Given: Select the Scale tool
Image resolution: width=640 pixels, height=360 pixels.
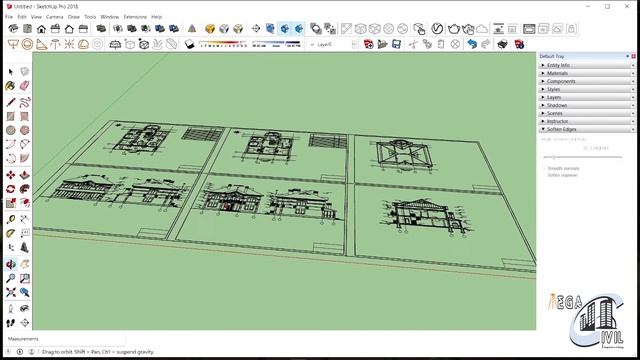Looking at the screenshot, I should click(x=11, y=203).
